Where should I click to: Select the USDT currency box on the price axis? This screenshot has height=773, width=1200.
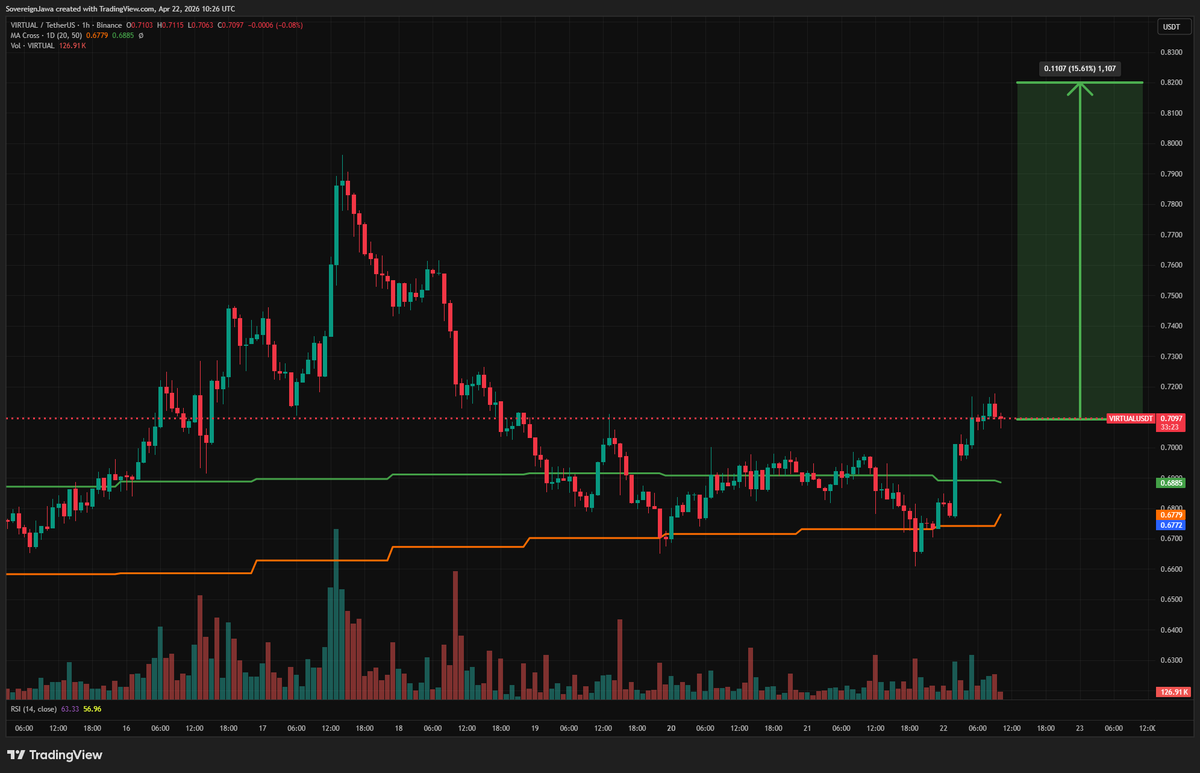(x=1170, y=26)
